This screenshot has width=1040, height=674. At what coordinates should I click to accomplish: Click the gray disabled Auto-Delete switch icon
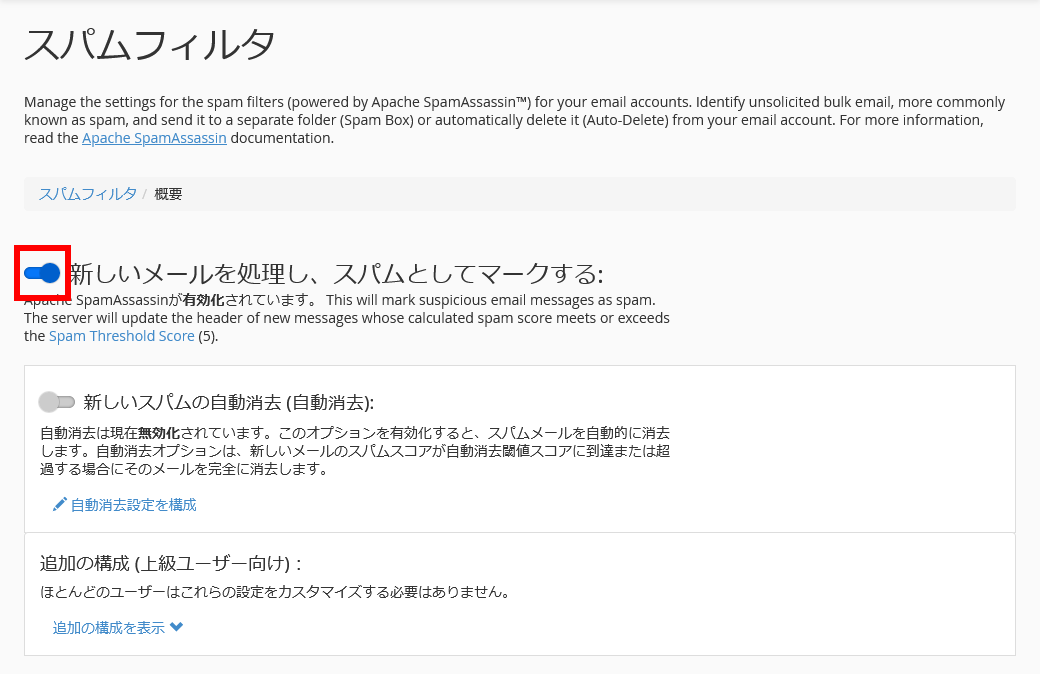(58, 402)
